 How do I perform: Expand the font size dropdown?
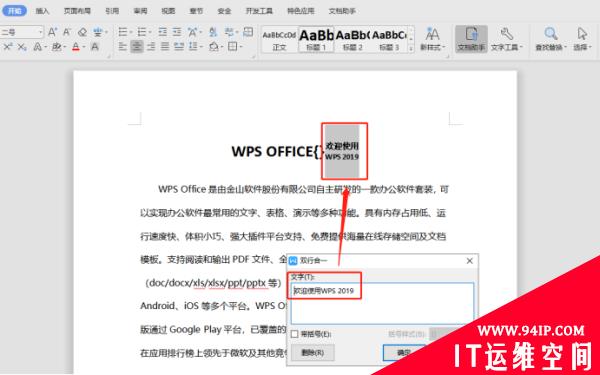[x=40, y=32]
